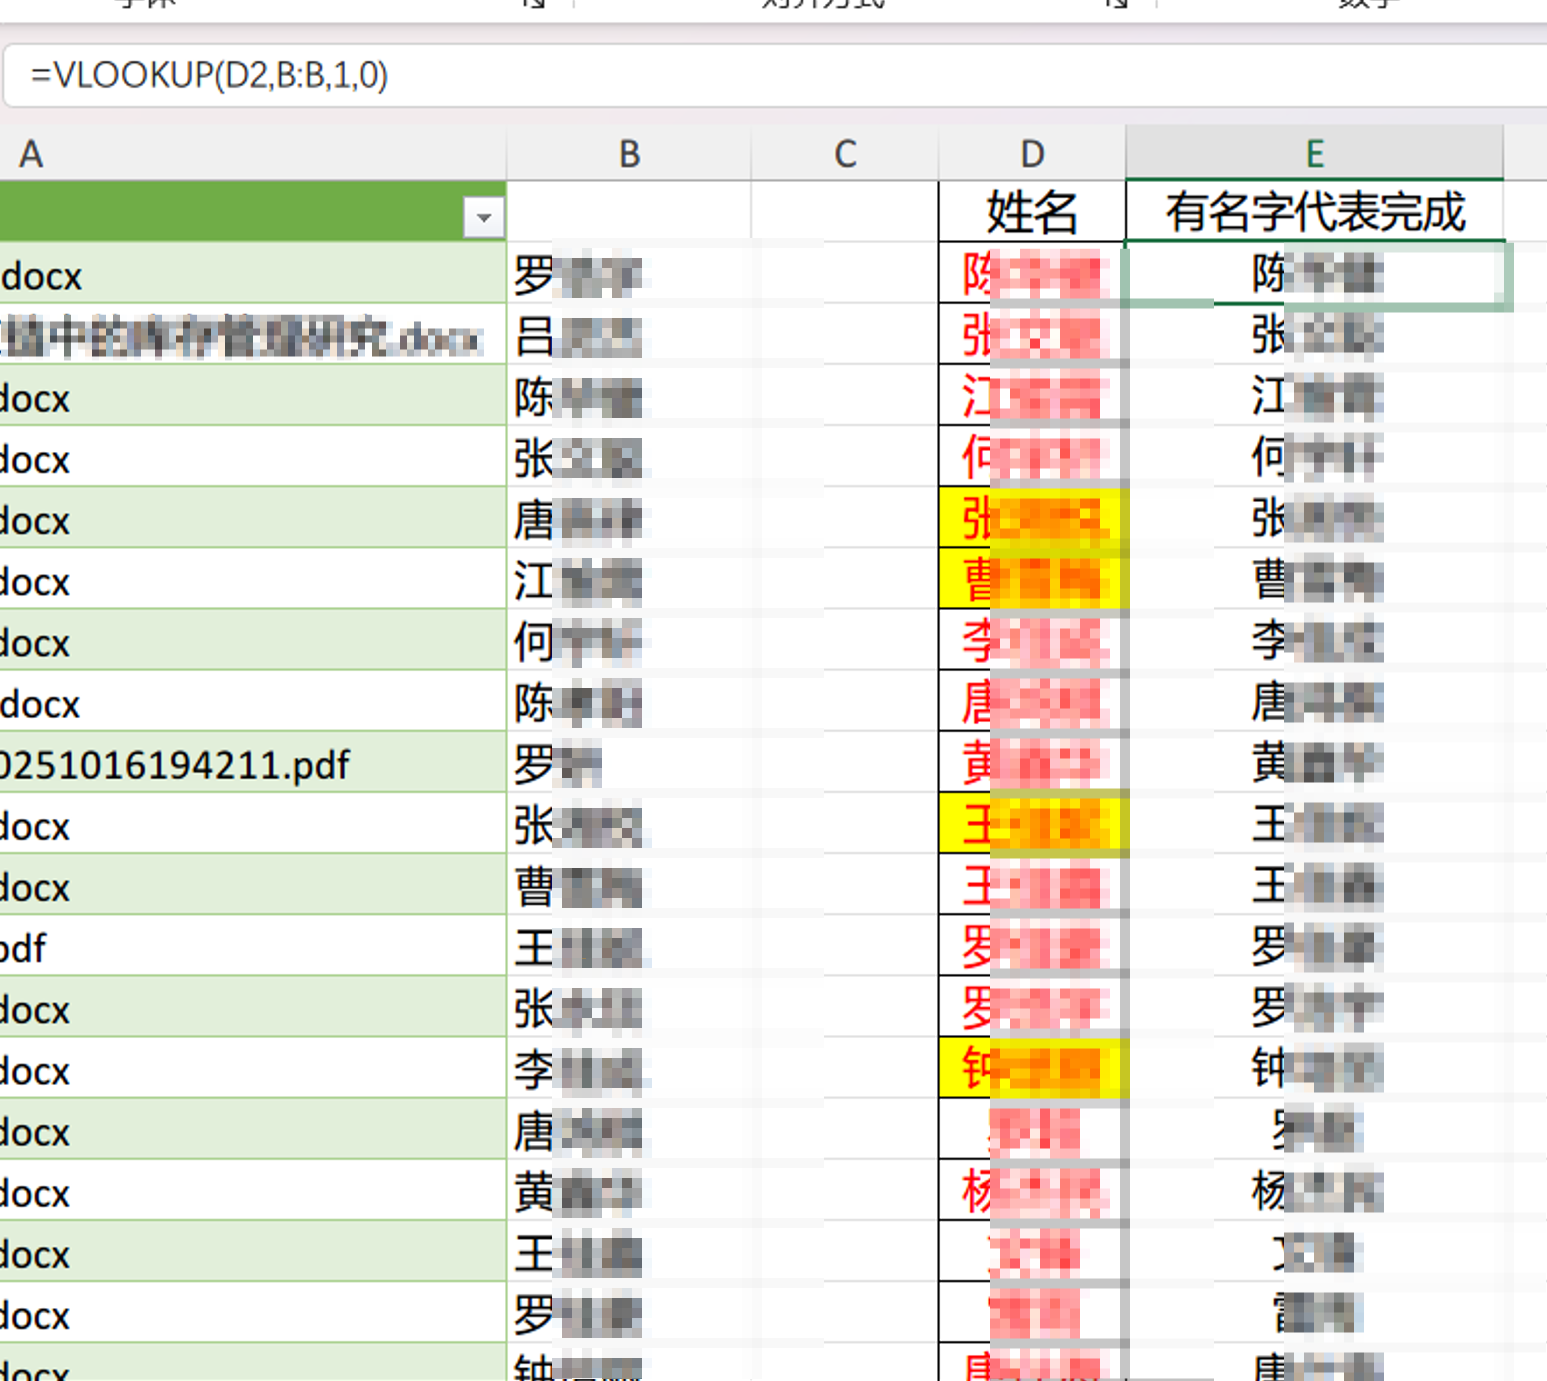Select the active cell in column E row 2
Viewport: 1547px width, 1381px height.
[1313, 276]
